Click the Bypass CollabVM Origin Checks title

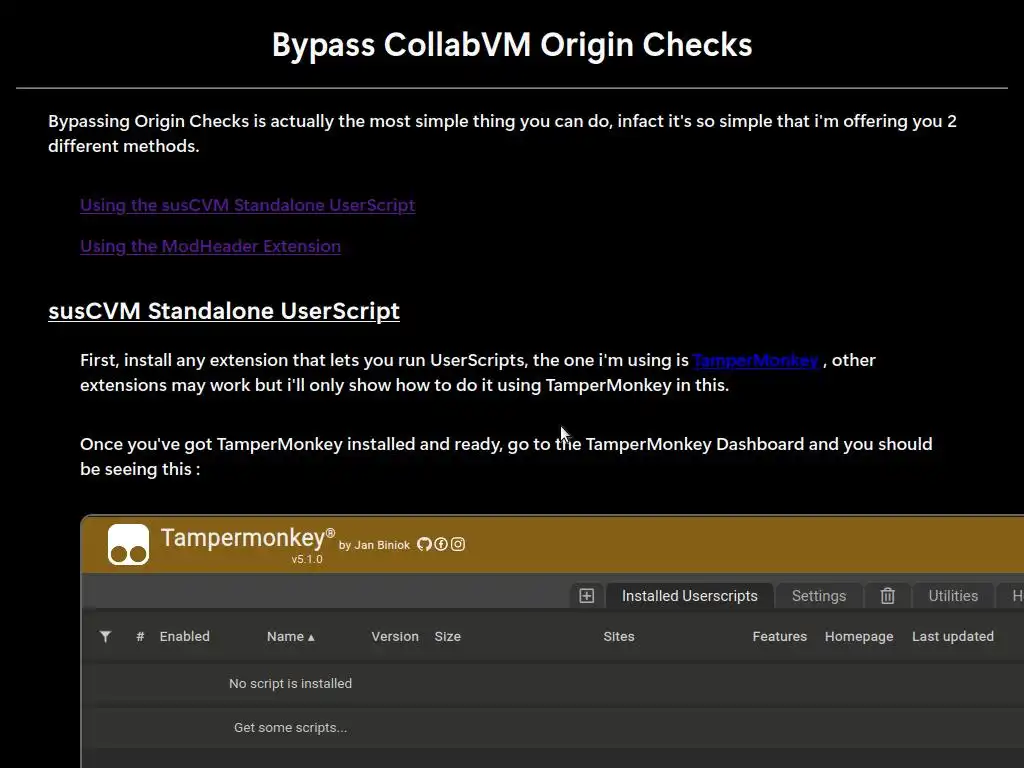512,45
